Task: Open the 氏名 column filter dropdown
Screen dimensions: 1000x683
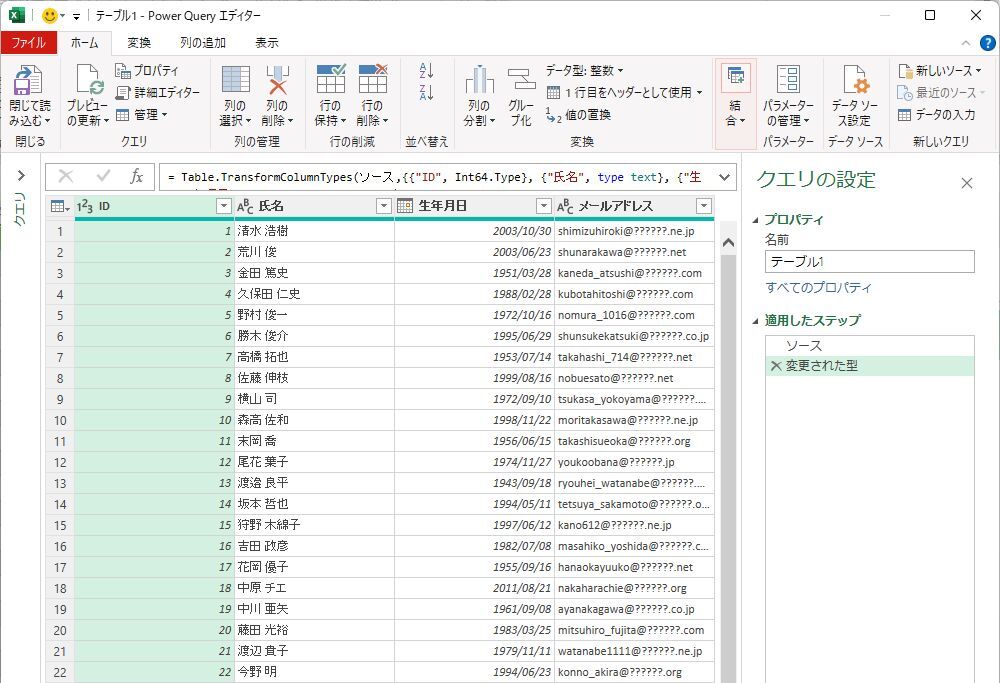Action: coord(383,206)
